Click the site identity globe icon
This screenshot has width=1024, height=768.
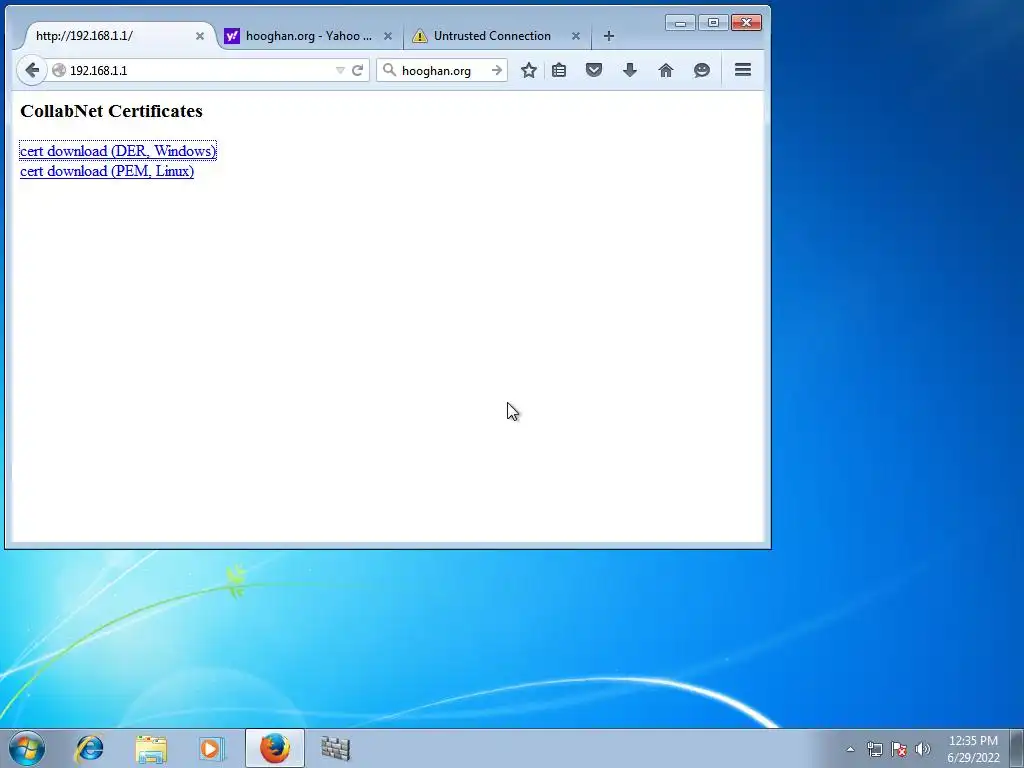(59, 70)
